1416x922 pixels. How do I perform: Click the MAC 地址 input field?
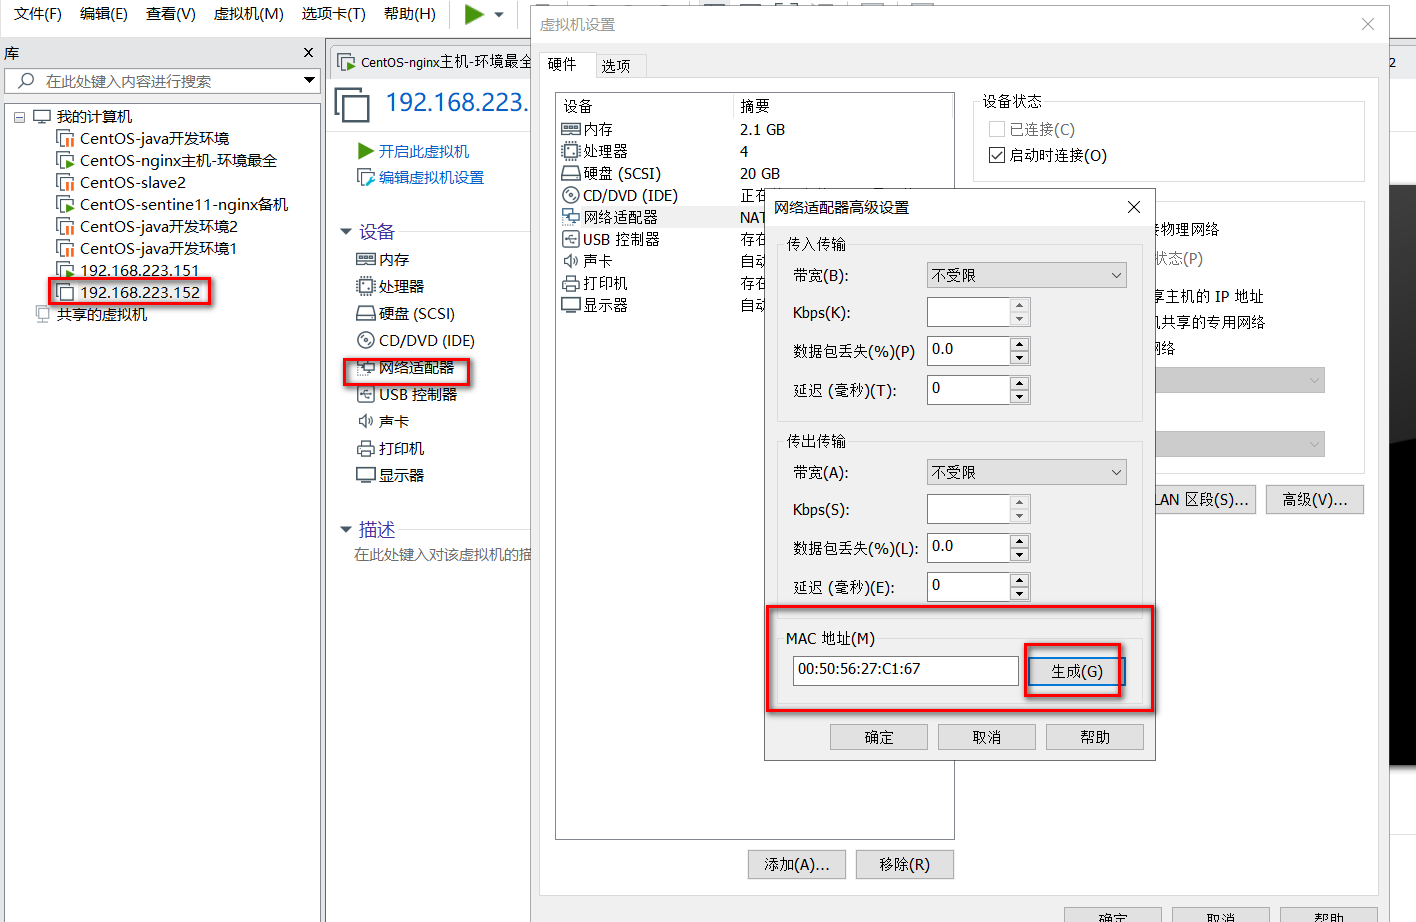pyautogui.click(x=906, y=670)
